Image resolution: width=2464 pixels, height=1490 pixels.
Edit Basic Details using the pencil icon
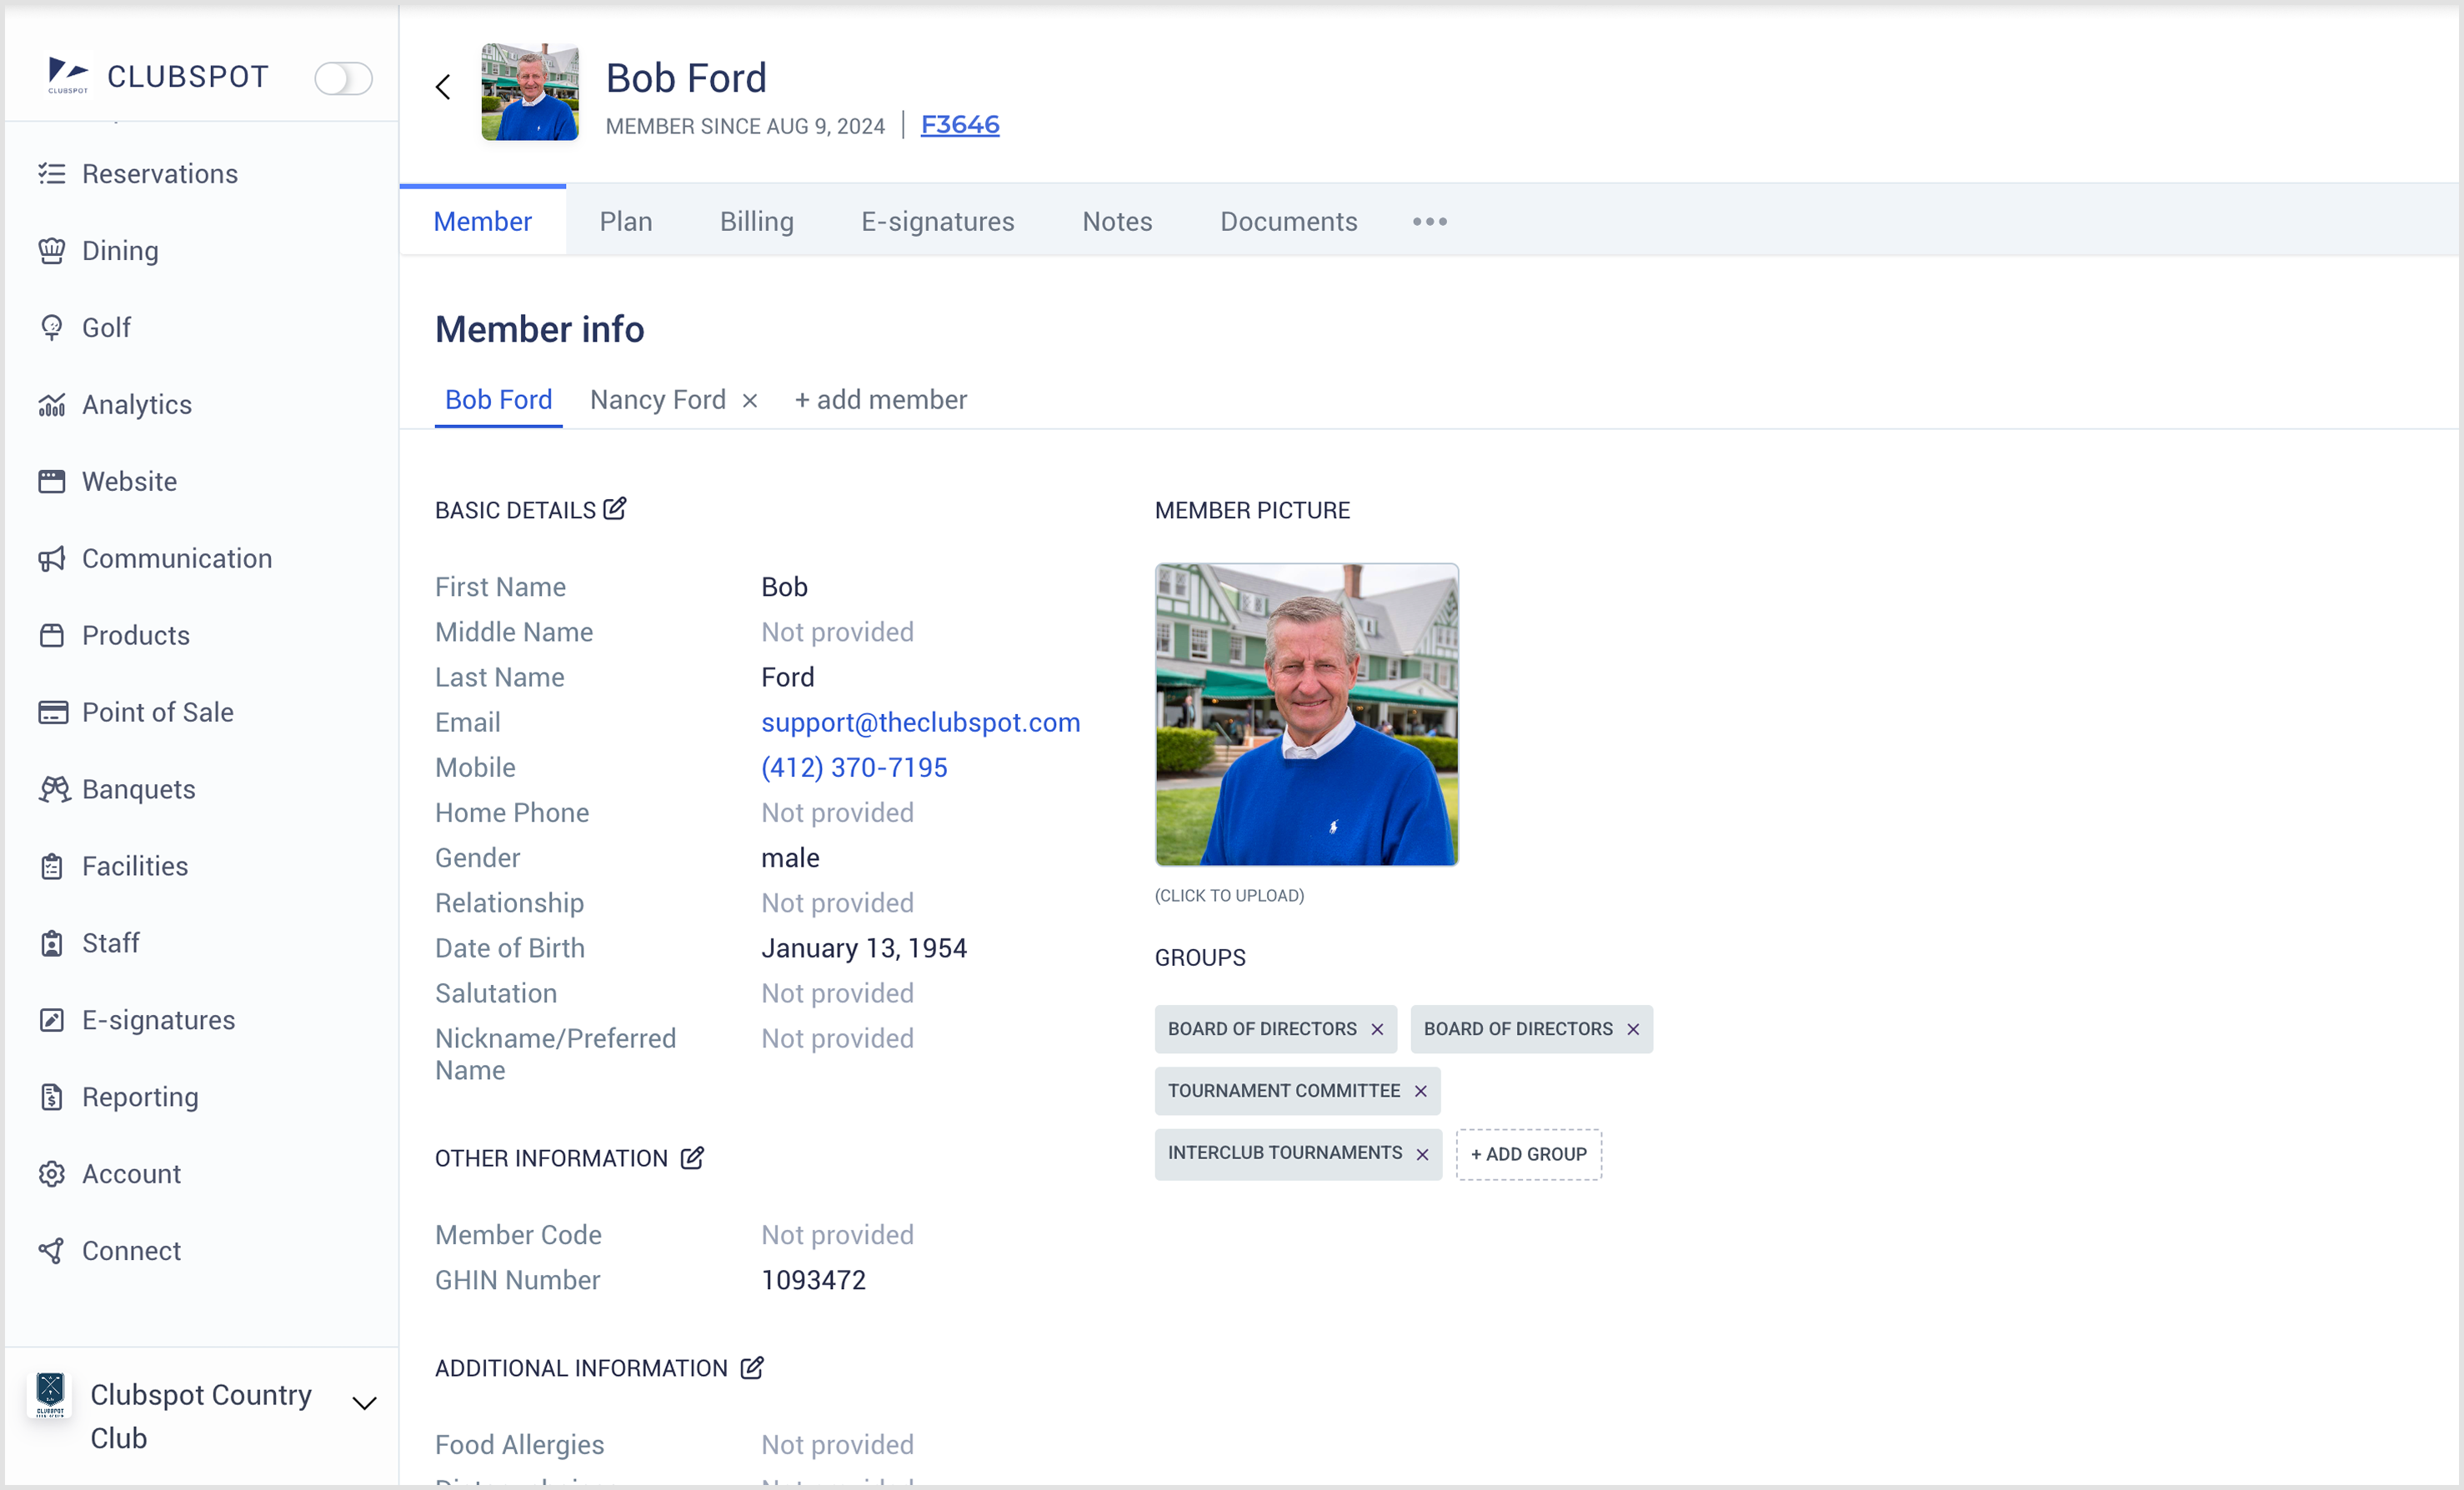[x=614, y=508]
